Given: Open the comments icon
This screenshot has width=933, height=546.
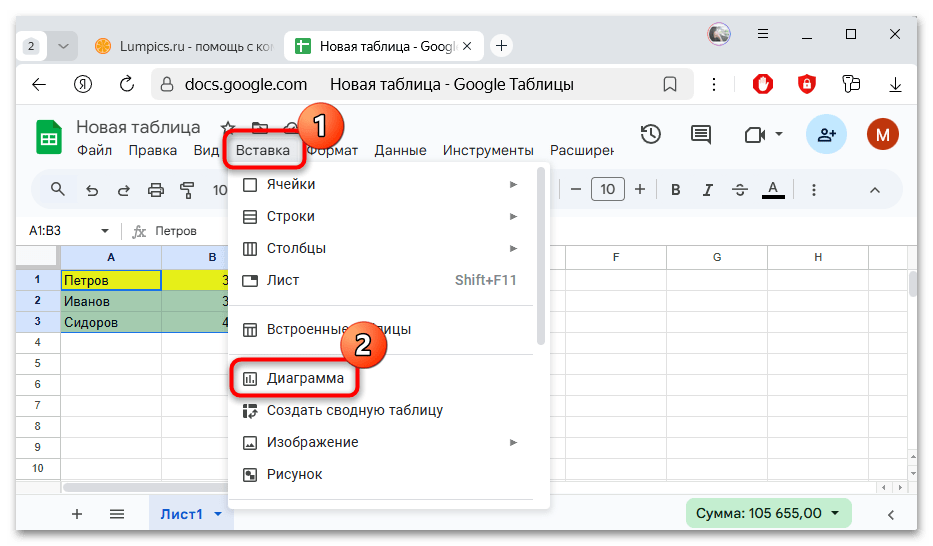Looking at the screenshot, I should pyautogui.click(x=701, y=134).
